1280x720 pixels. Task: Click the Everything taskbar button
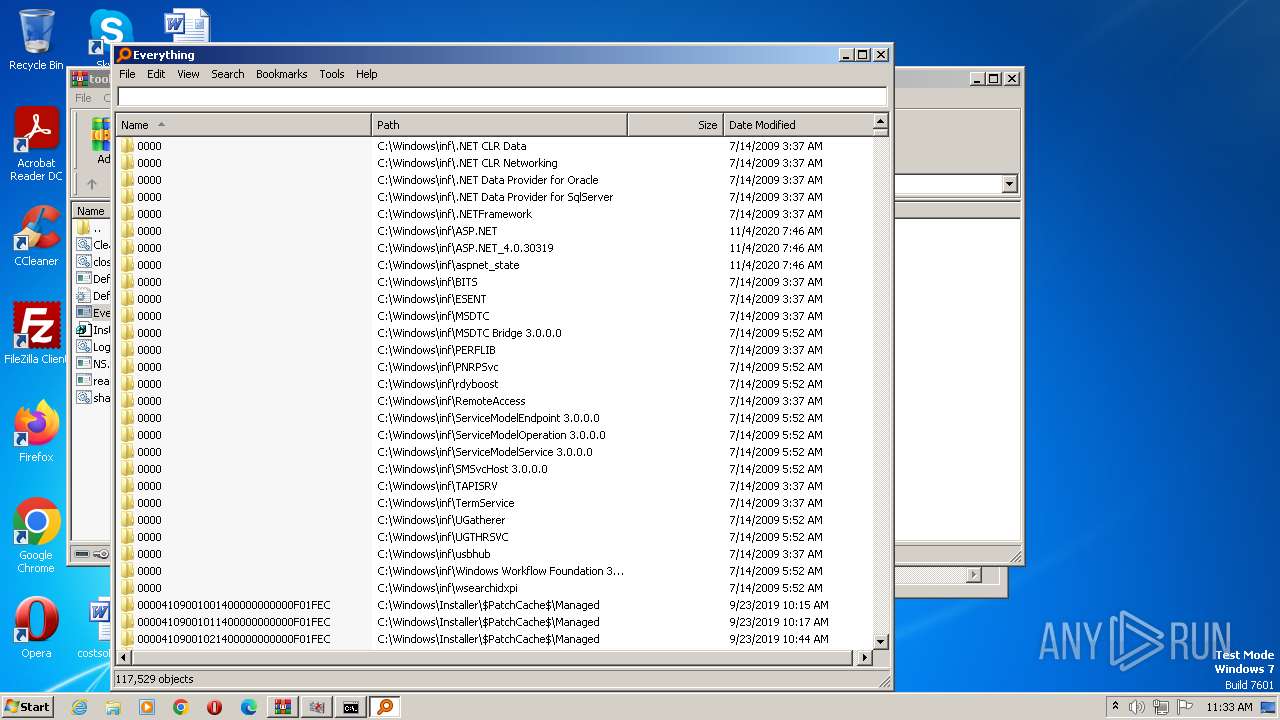(x=385, y=707)
